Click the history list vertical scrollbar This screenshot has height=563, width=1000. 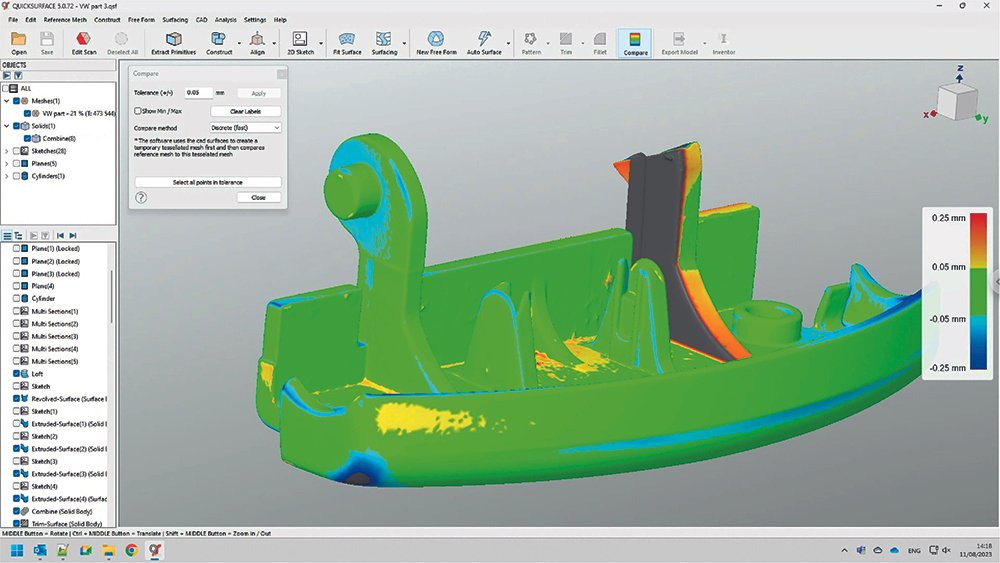[x=113, y=296]
